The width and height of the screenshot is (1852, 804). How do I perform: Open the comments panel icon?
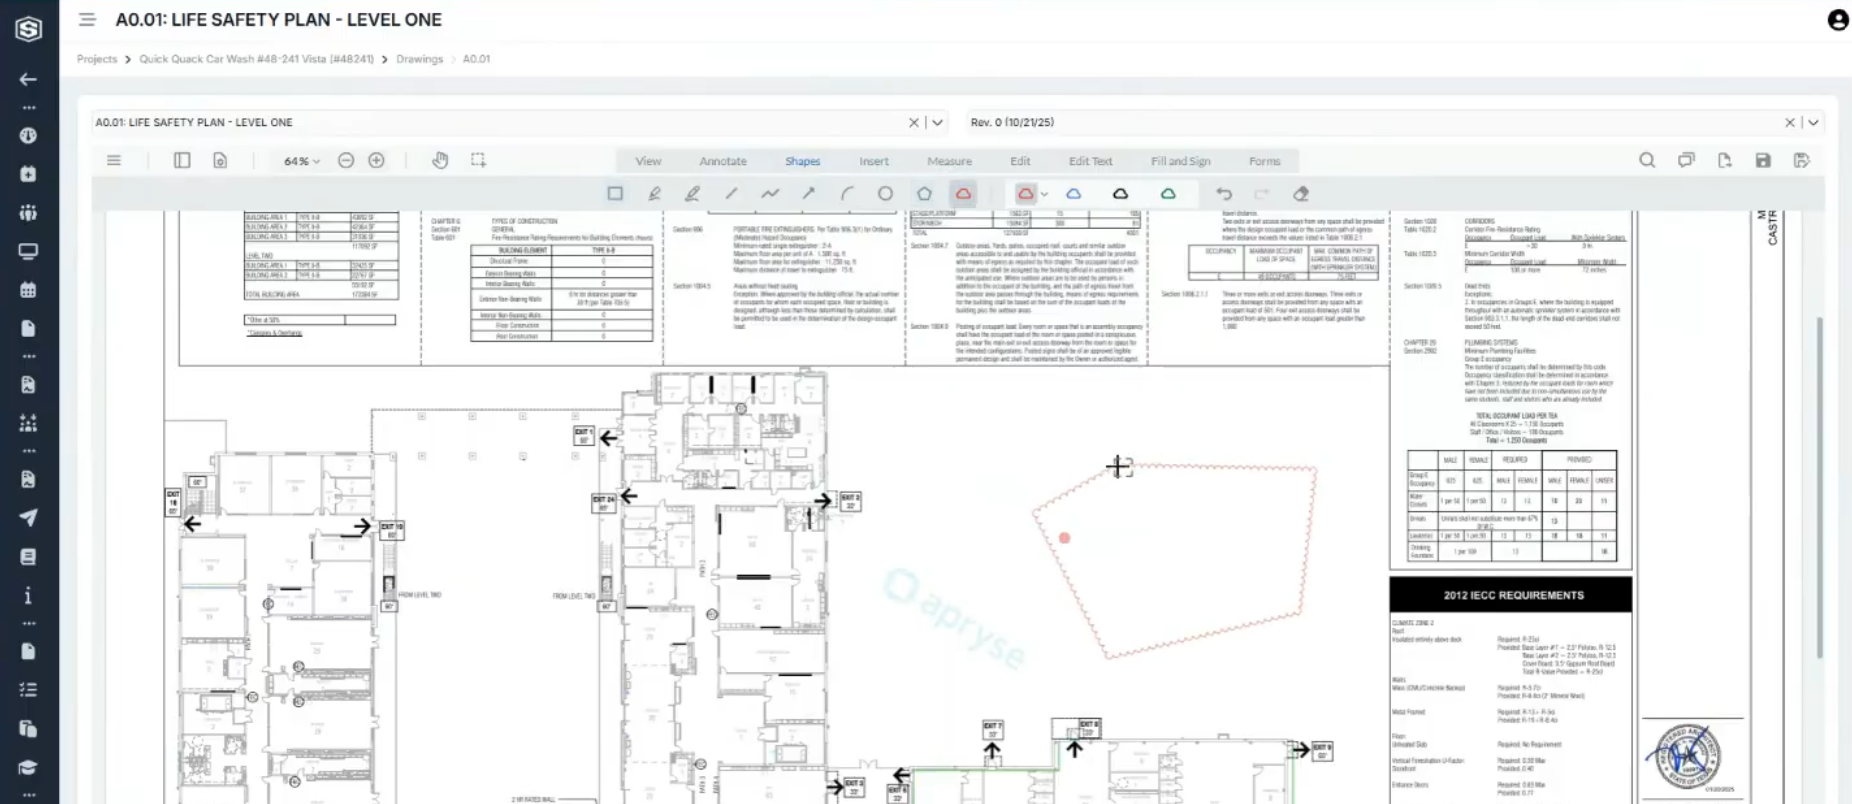tap(1686, 160)
